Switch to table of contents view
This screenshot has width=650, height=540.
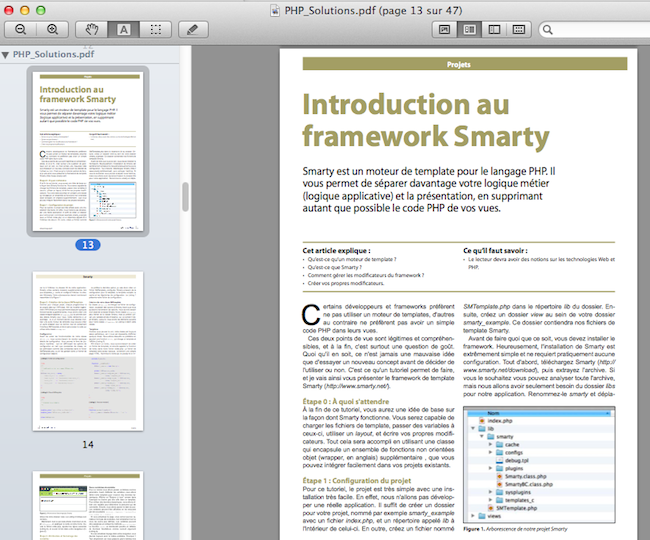494,29
